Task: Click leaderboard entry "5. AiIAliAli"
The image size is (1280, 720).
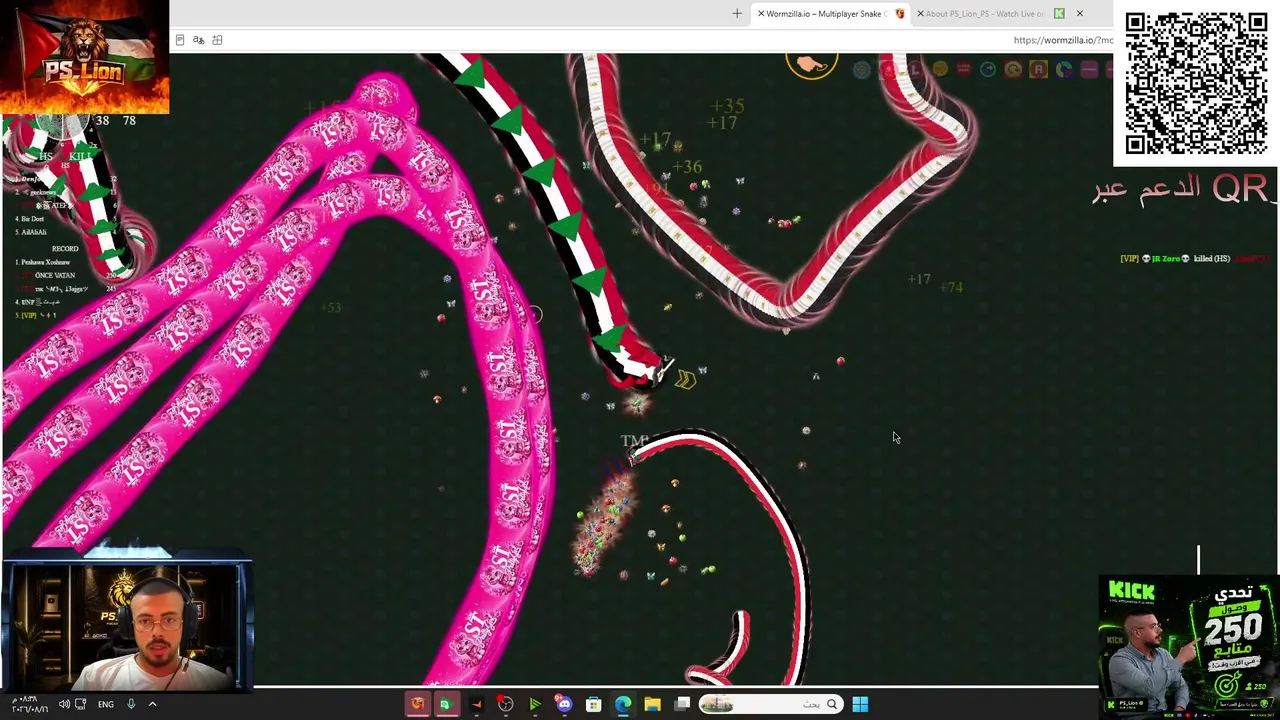Action: tap(31, 232)
